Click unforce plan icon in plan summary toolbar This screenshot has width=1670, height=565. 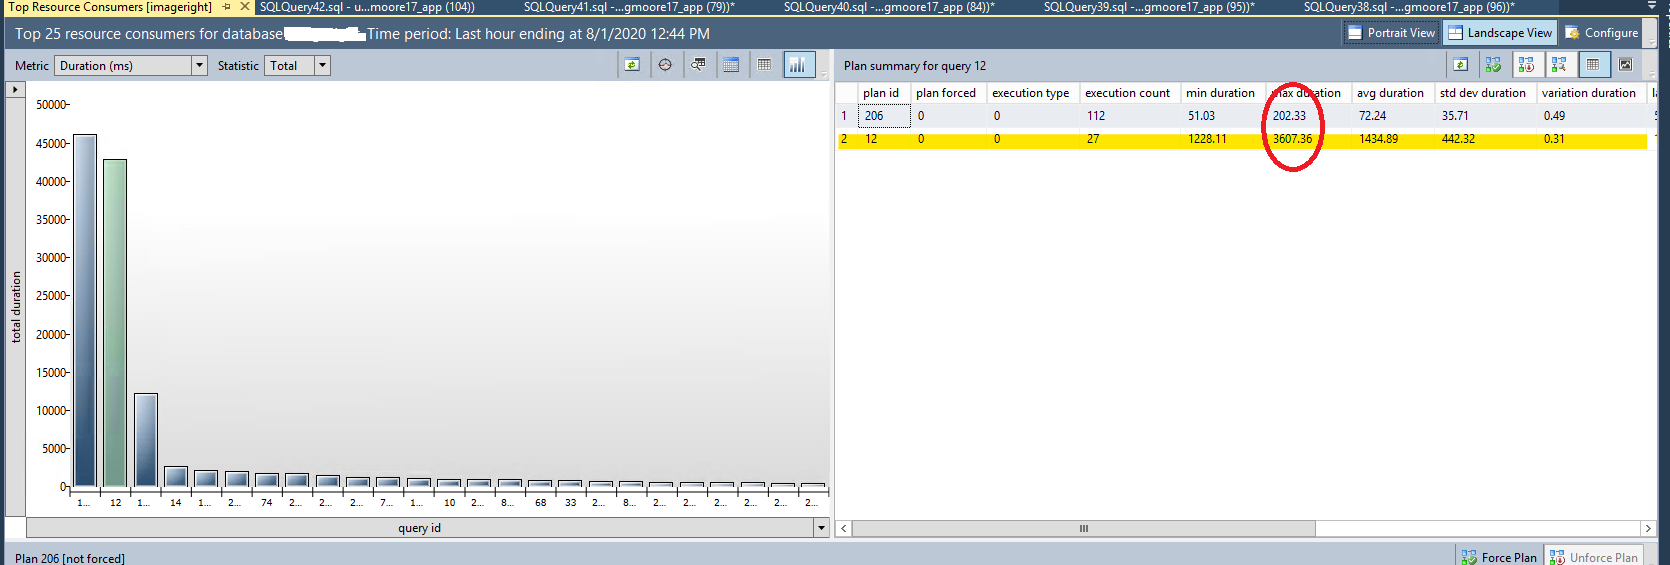click(1526, 65)
